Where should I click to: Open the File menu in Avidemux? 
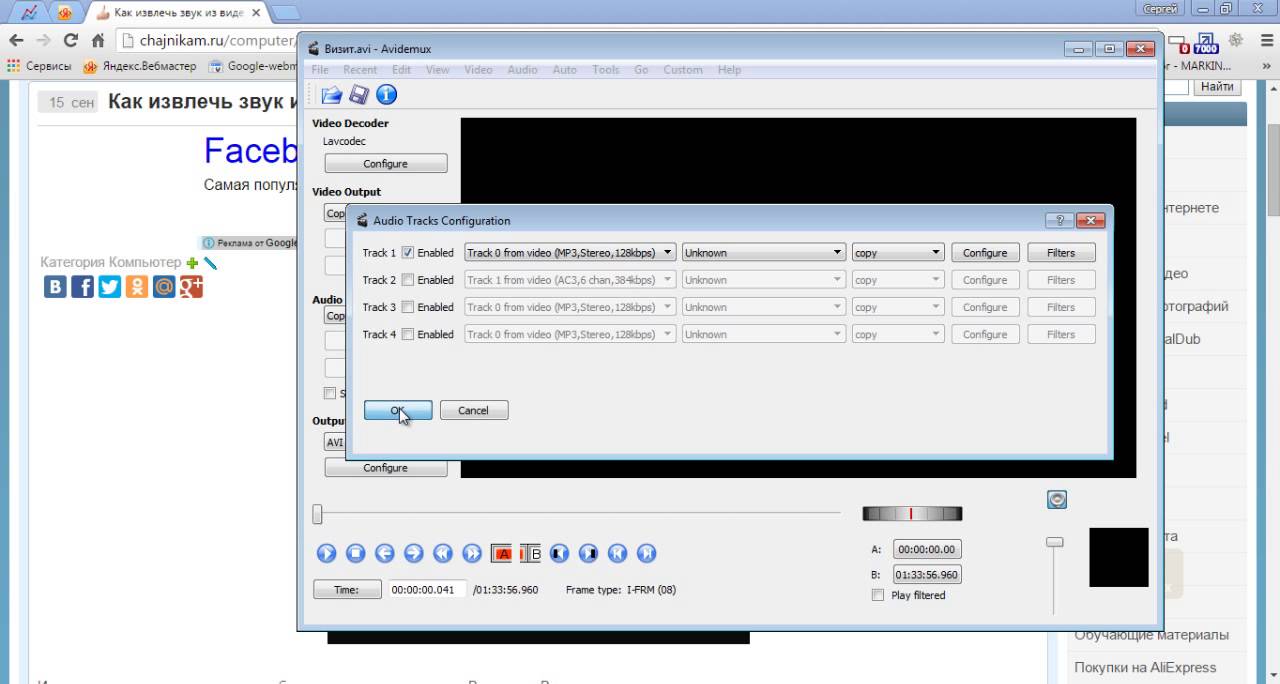pos(320,70)
